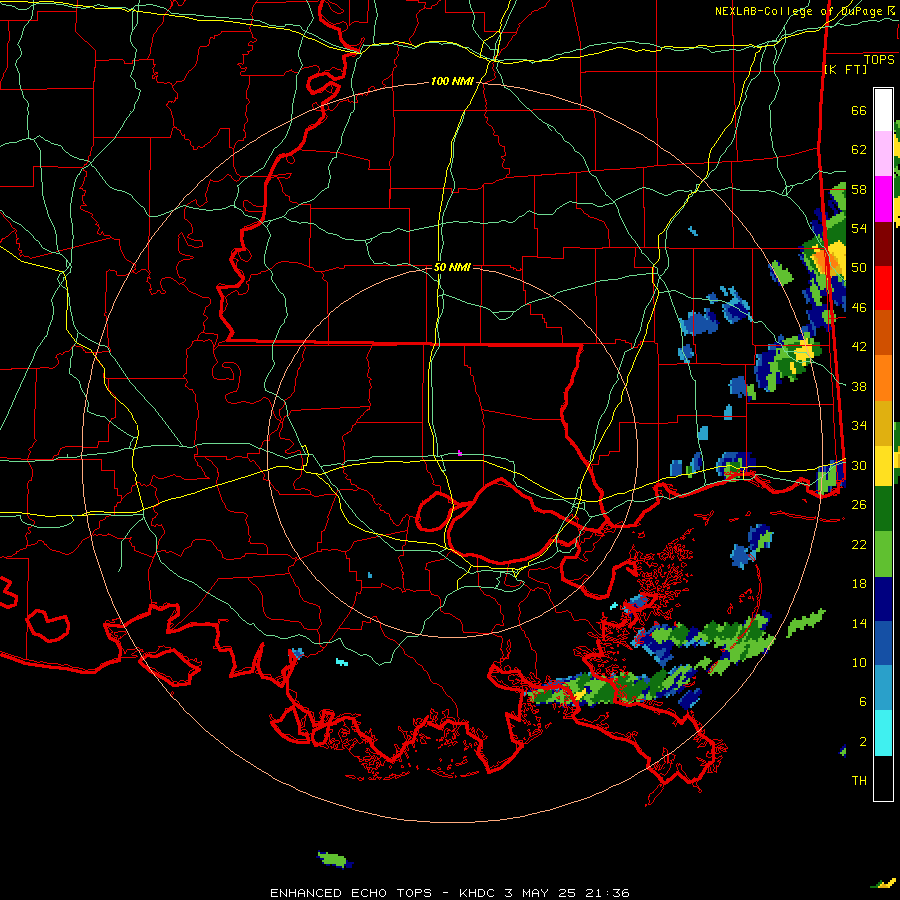Click the green echo blob below the outer ring

tap(335, 859)
